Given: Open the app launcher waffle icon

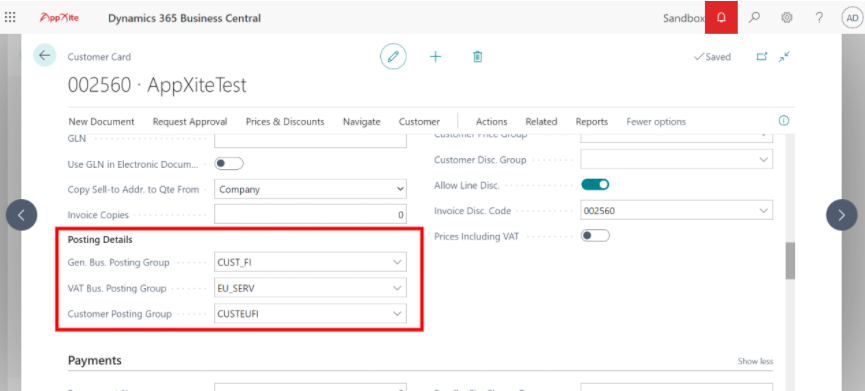Looking at the screenshot, I should pos(10,18).
